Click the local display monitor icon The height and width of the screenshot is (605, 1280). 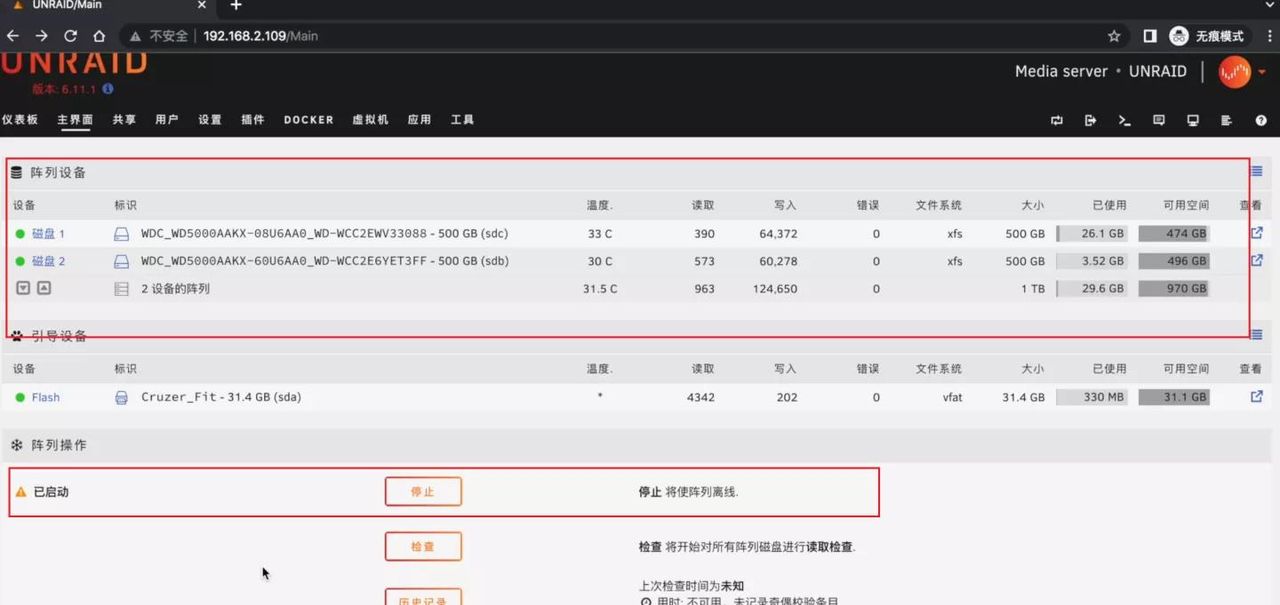1192,120
